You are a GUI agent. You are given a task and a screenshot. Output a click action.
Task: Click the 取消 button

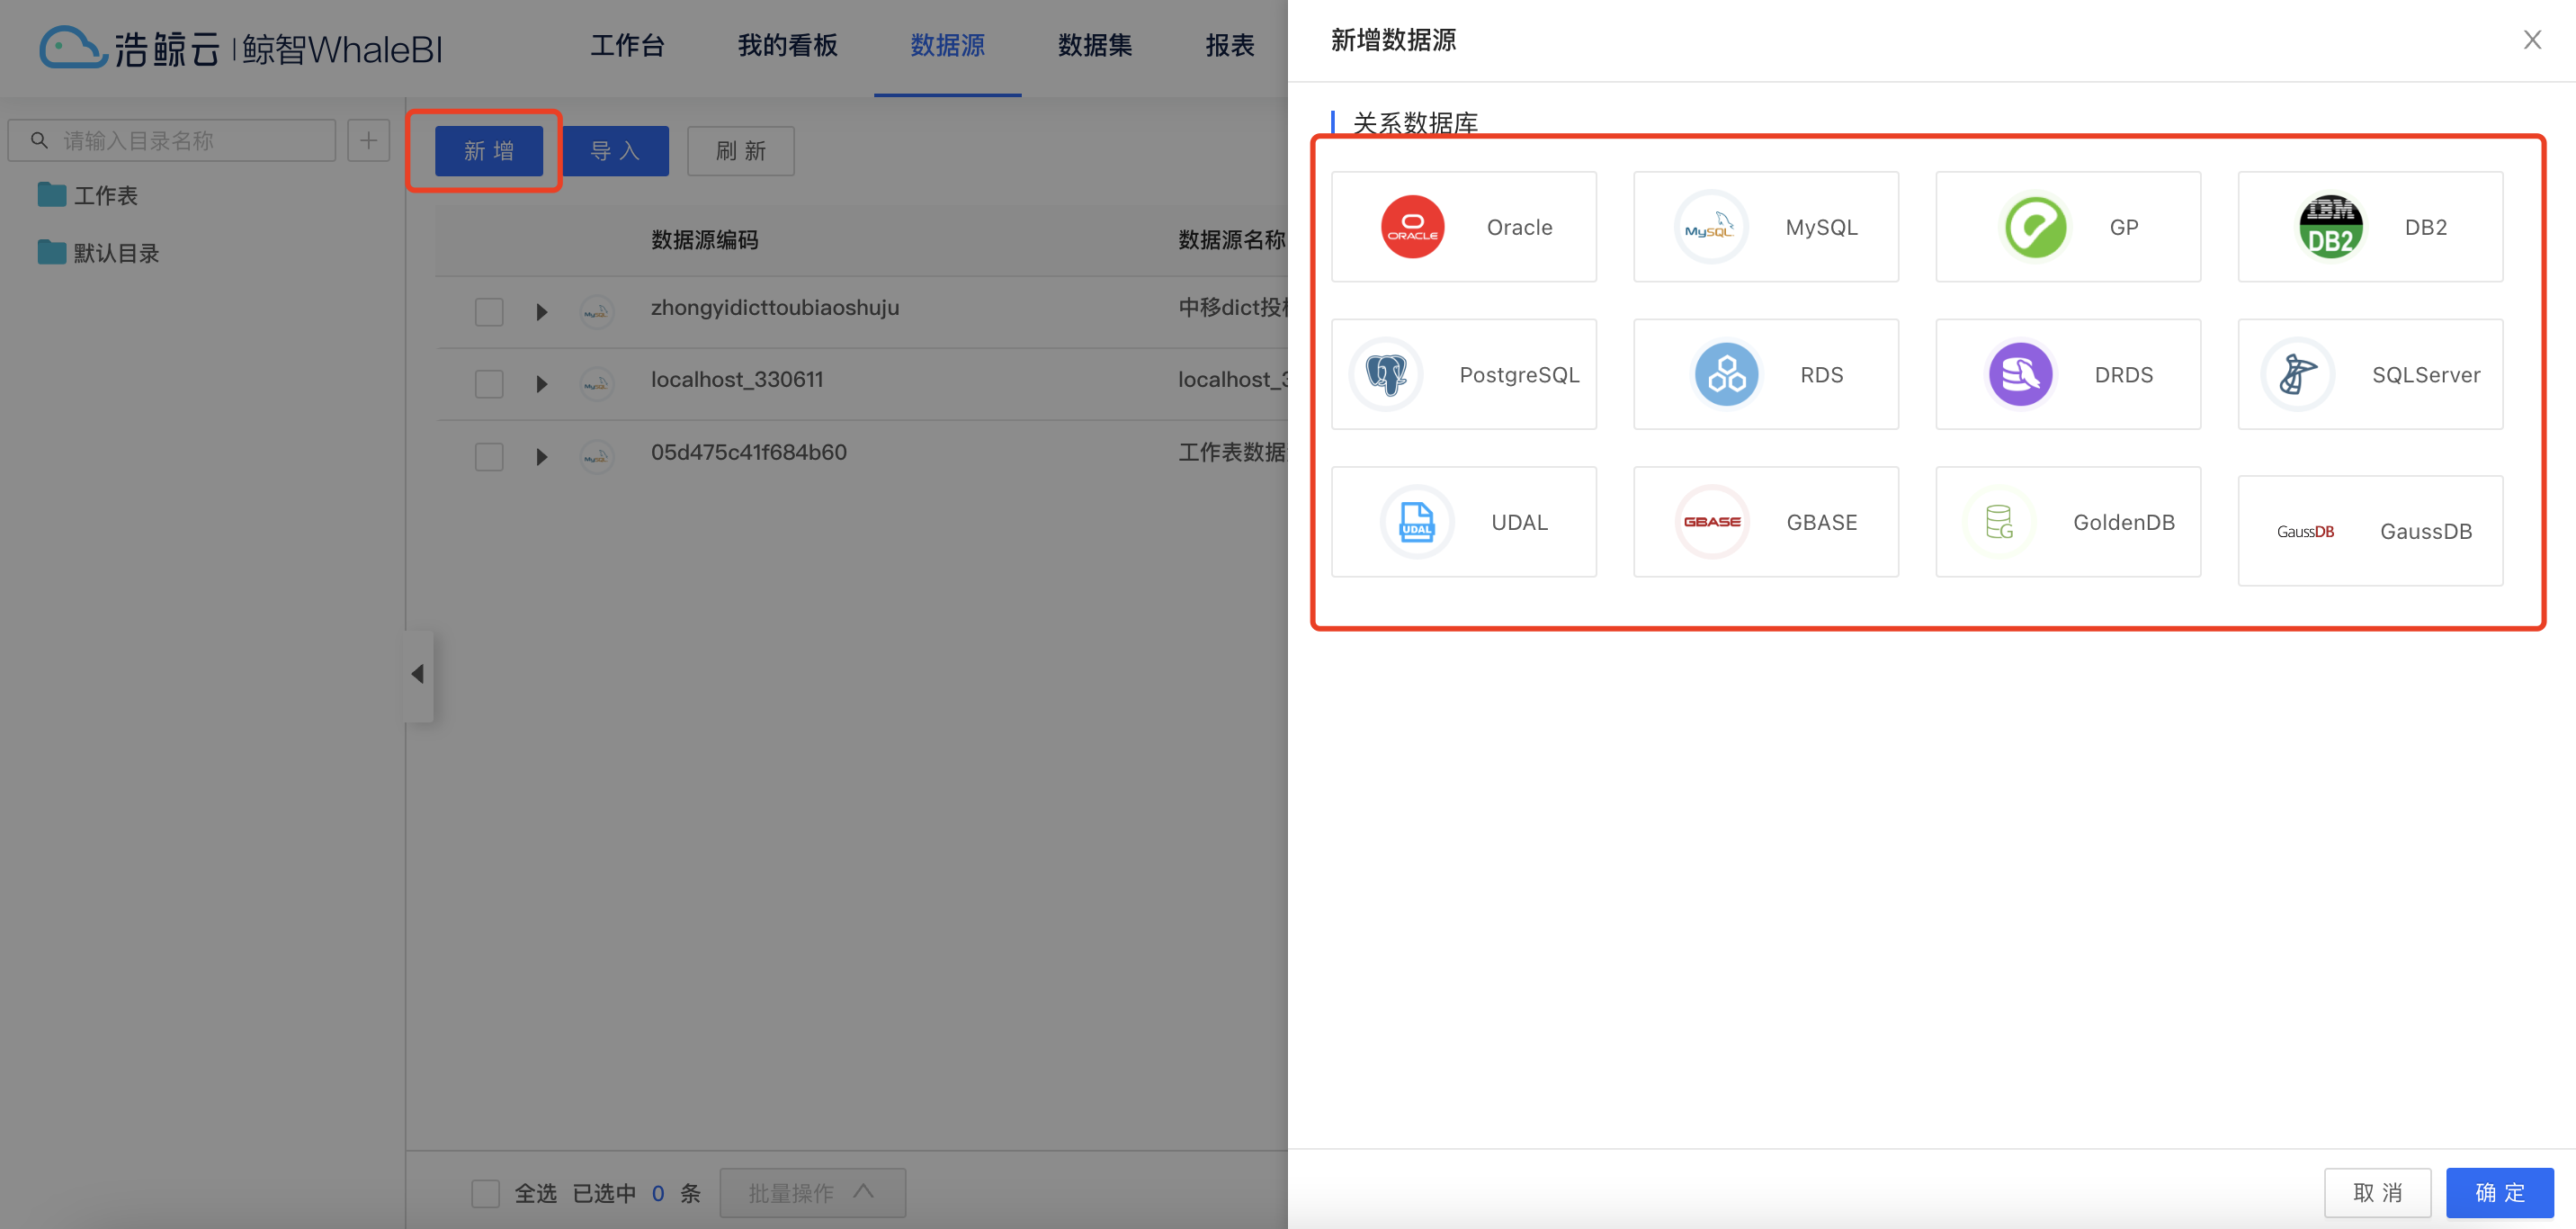point(2377,1193)
